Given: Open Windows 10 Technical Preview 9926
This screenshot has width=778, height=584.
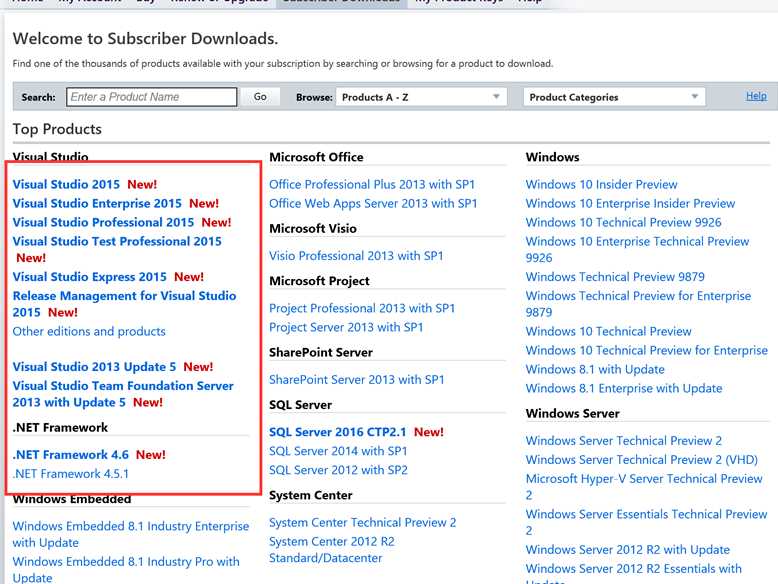Looking at the screenshot, I should [x=623, y=222].
